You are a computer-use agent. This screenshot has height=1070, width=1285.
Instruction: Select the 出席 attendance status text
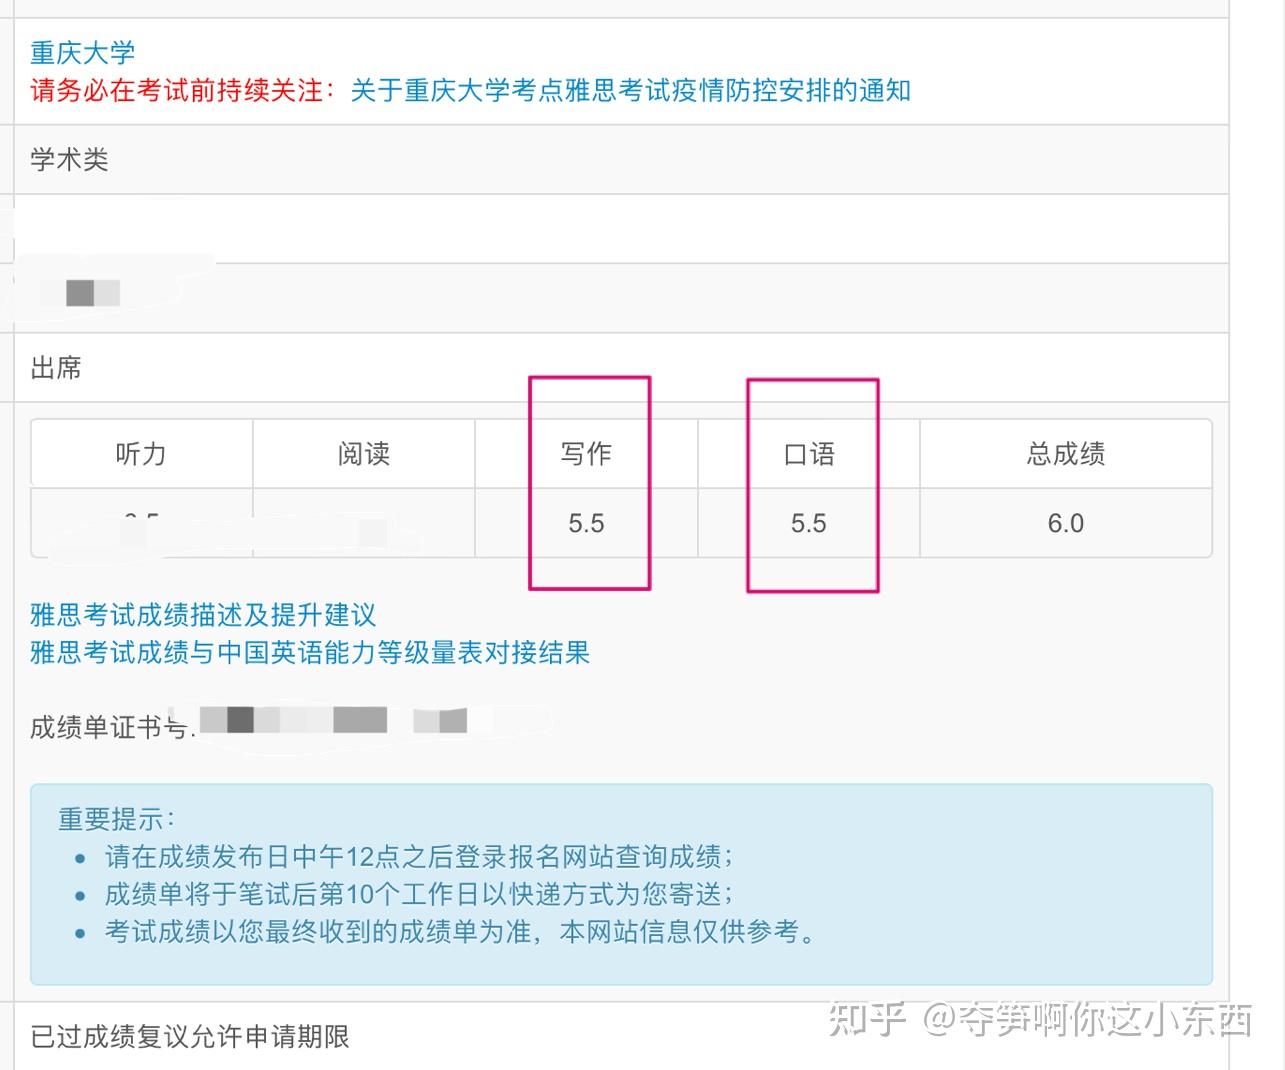(56, 368)
